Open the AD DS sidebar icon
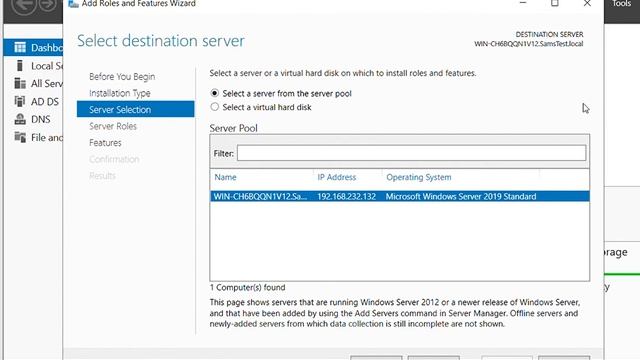 (20, 101)
